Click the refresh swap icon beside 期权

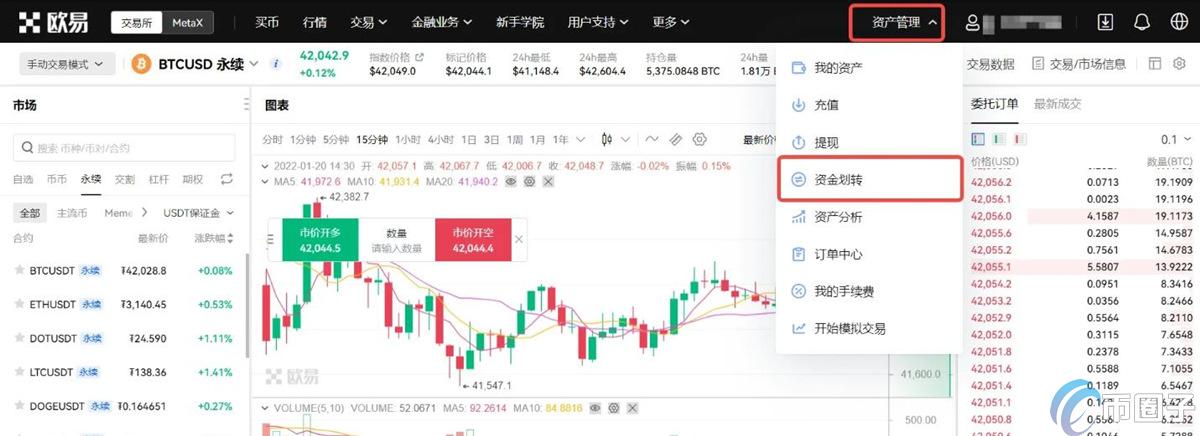(x=227, y=179)
